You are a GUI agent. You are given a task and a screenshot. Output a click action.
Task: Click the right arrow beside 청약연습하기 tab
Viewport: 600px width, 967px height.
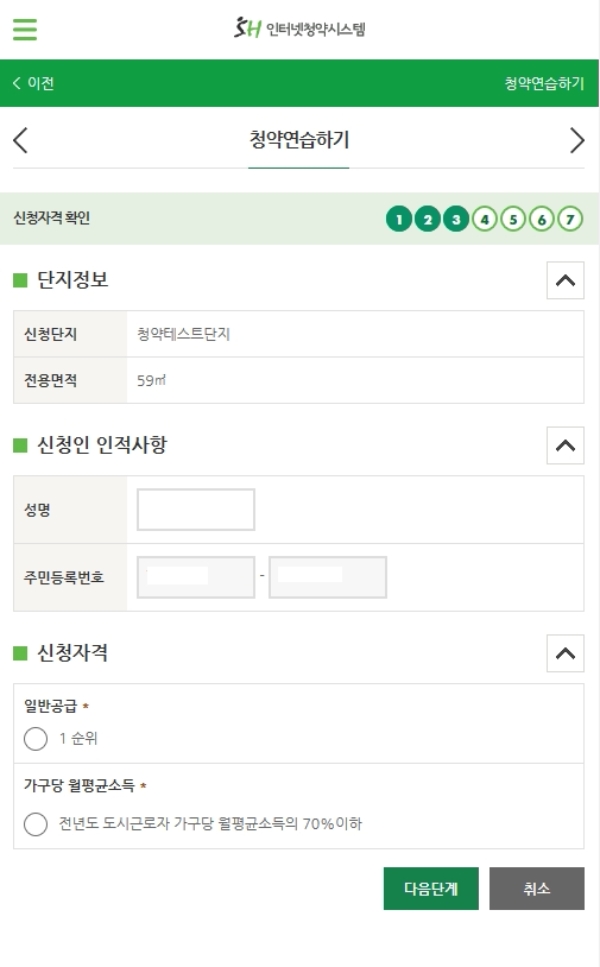tap(577, 140)
